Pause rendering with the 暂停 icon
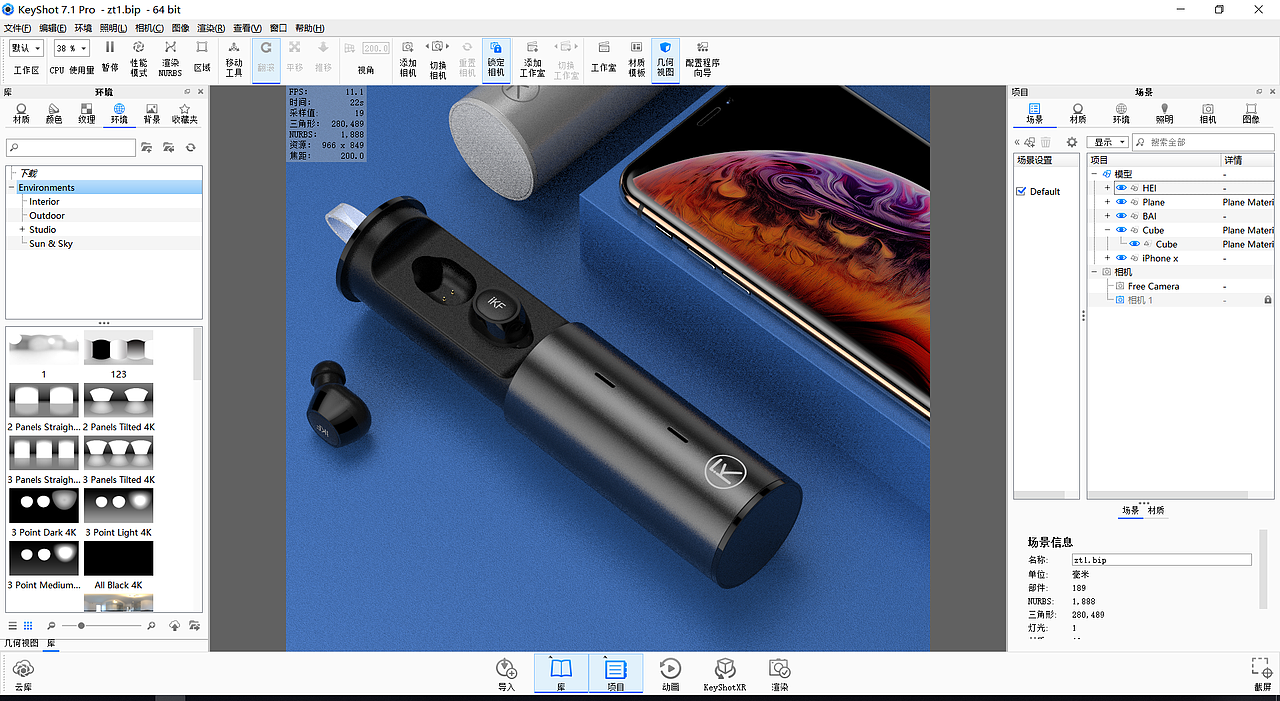This screenshot has width=1280, height=701. 110,58
